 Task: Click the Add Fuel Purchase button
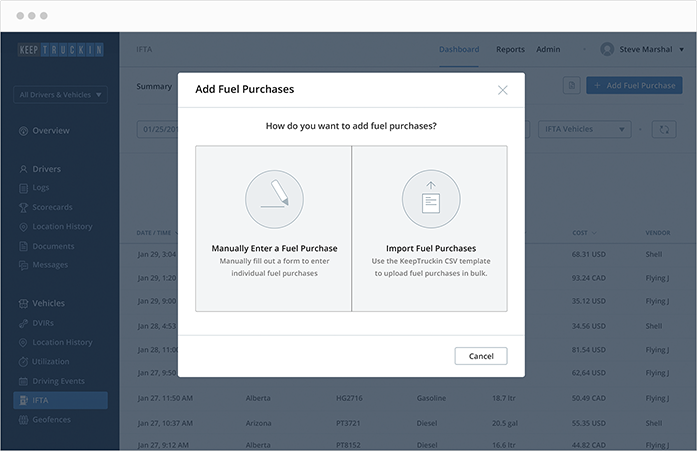click(x=634, y=85)
